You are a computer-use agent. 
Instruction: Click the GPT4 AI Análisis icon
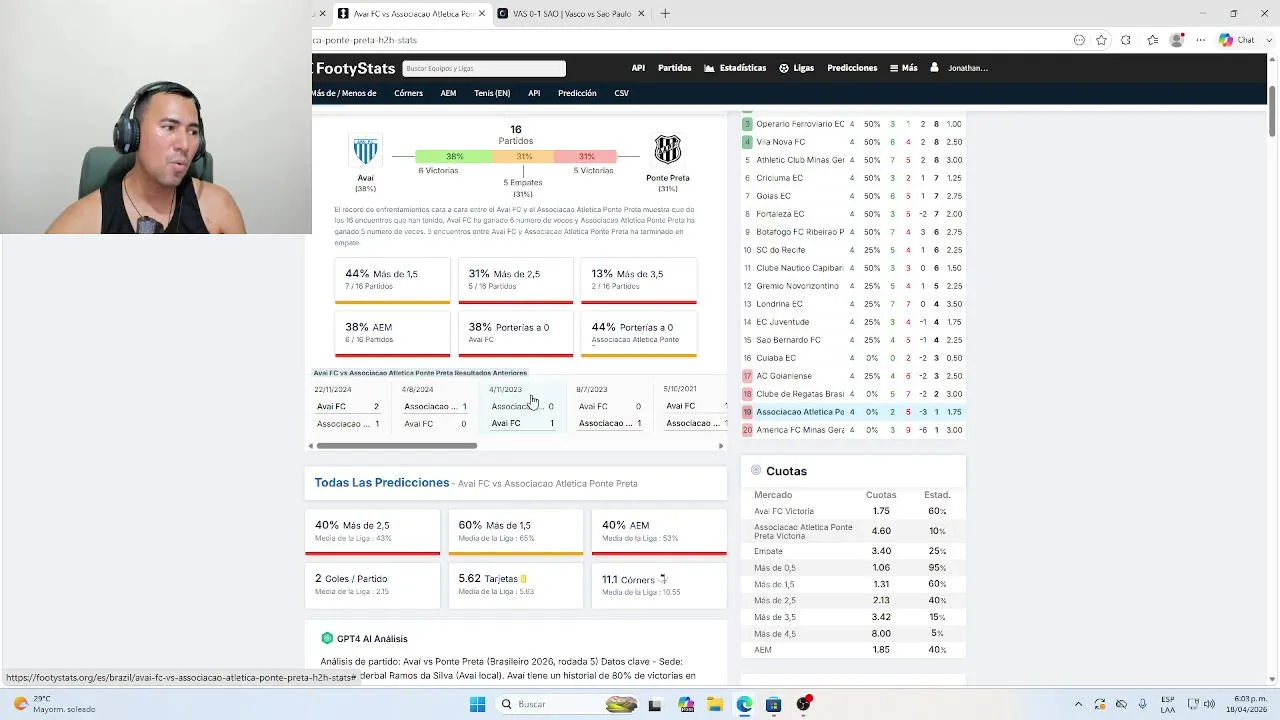(x=327, y=638)
